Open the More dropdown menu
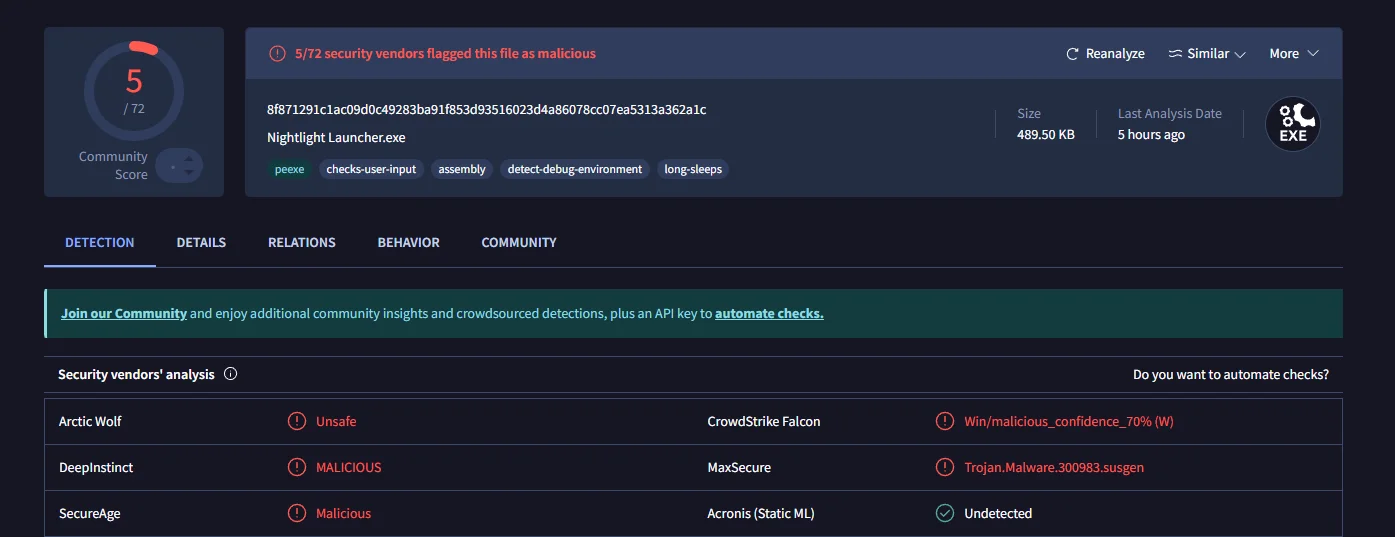The width and height of the screenshot is (1395, 537). click(x=1294, y=54)
